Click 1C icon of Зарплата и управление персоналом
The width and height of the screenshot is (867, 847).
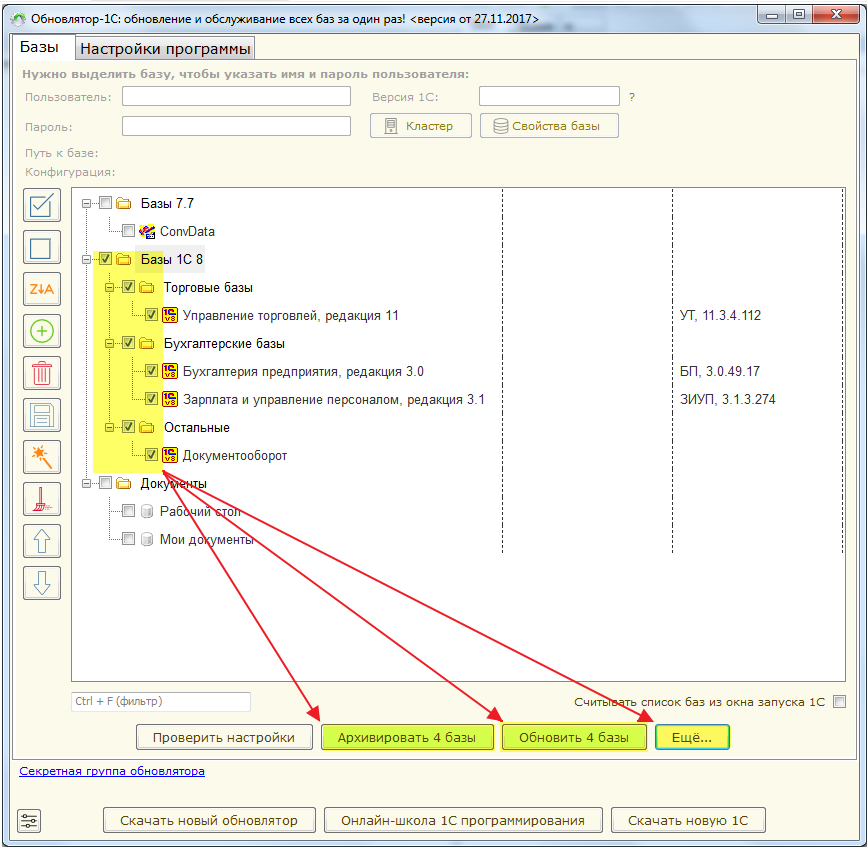[170, 399]
